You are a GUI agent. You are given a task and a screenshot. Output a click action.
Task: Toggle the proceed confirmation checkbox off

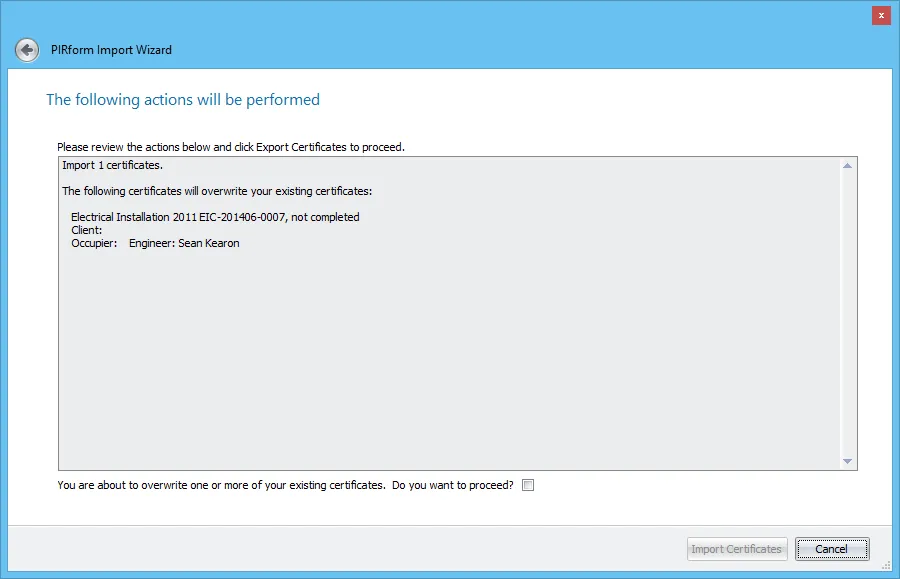pos(527,484)
